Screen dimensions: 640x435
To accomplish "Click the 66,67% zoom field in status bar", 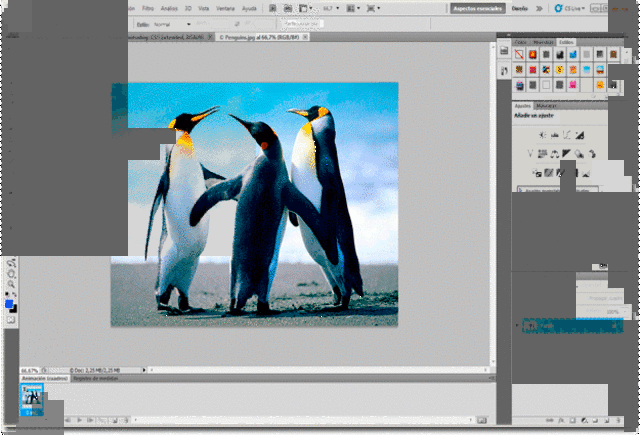I will (29, 371).
